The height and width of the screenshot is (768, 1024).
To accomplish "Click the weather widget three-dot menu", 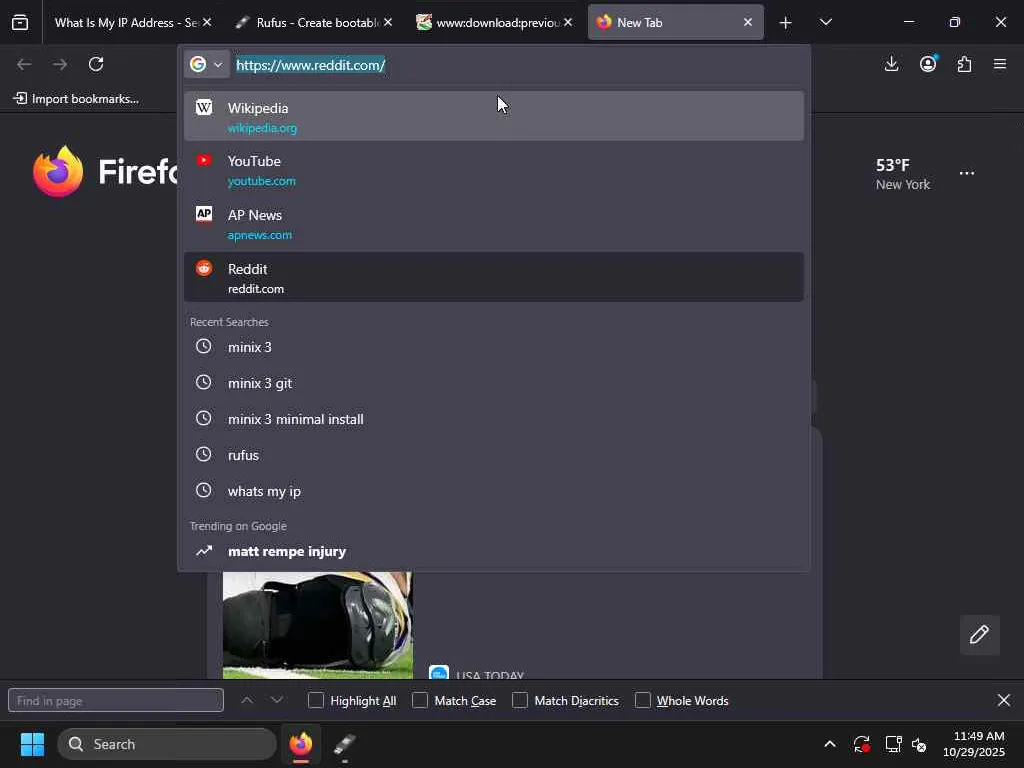I will [x=967, y=173].
